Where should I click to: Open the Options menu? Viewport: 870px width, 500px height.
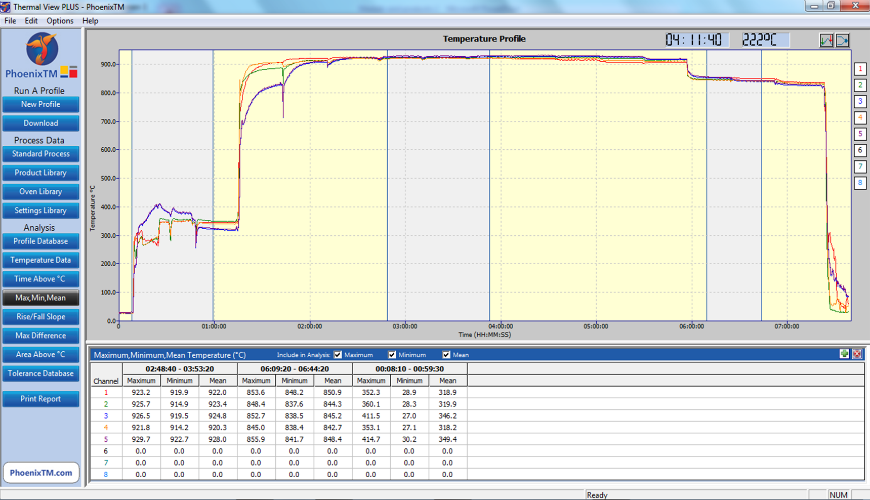(x=59, y=20)
